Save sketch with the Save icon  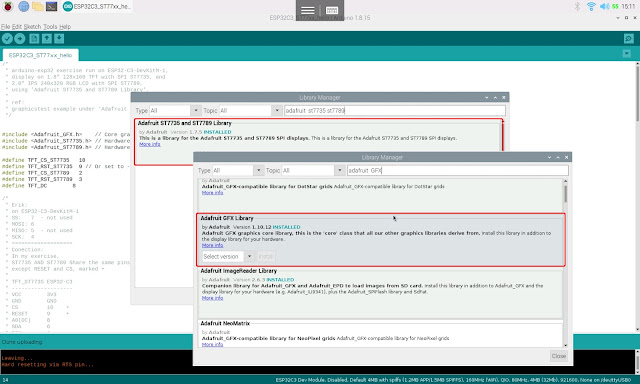click(x=59, y=38)
